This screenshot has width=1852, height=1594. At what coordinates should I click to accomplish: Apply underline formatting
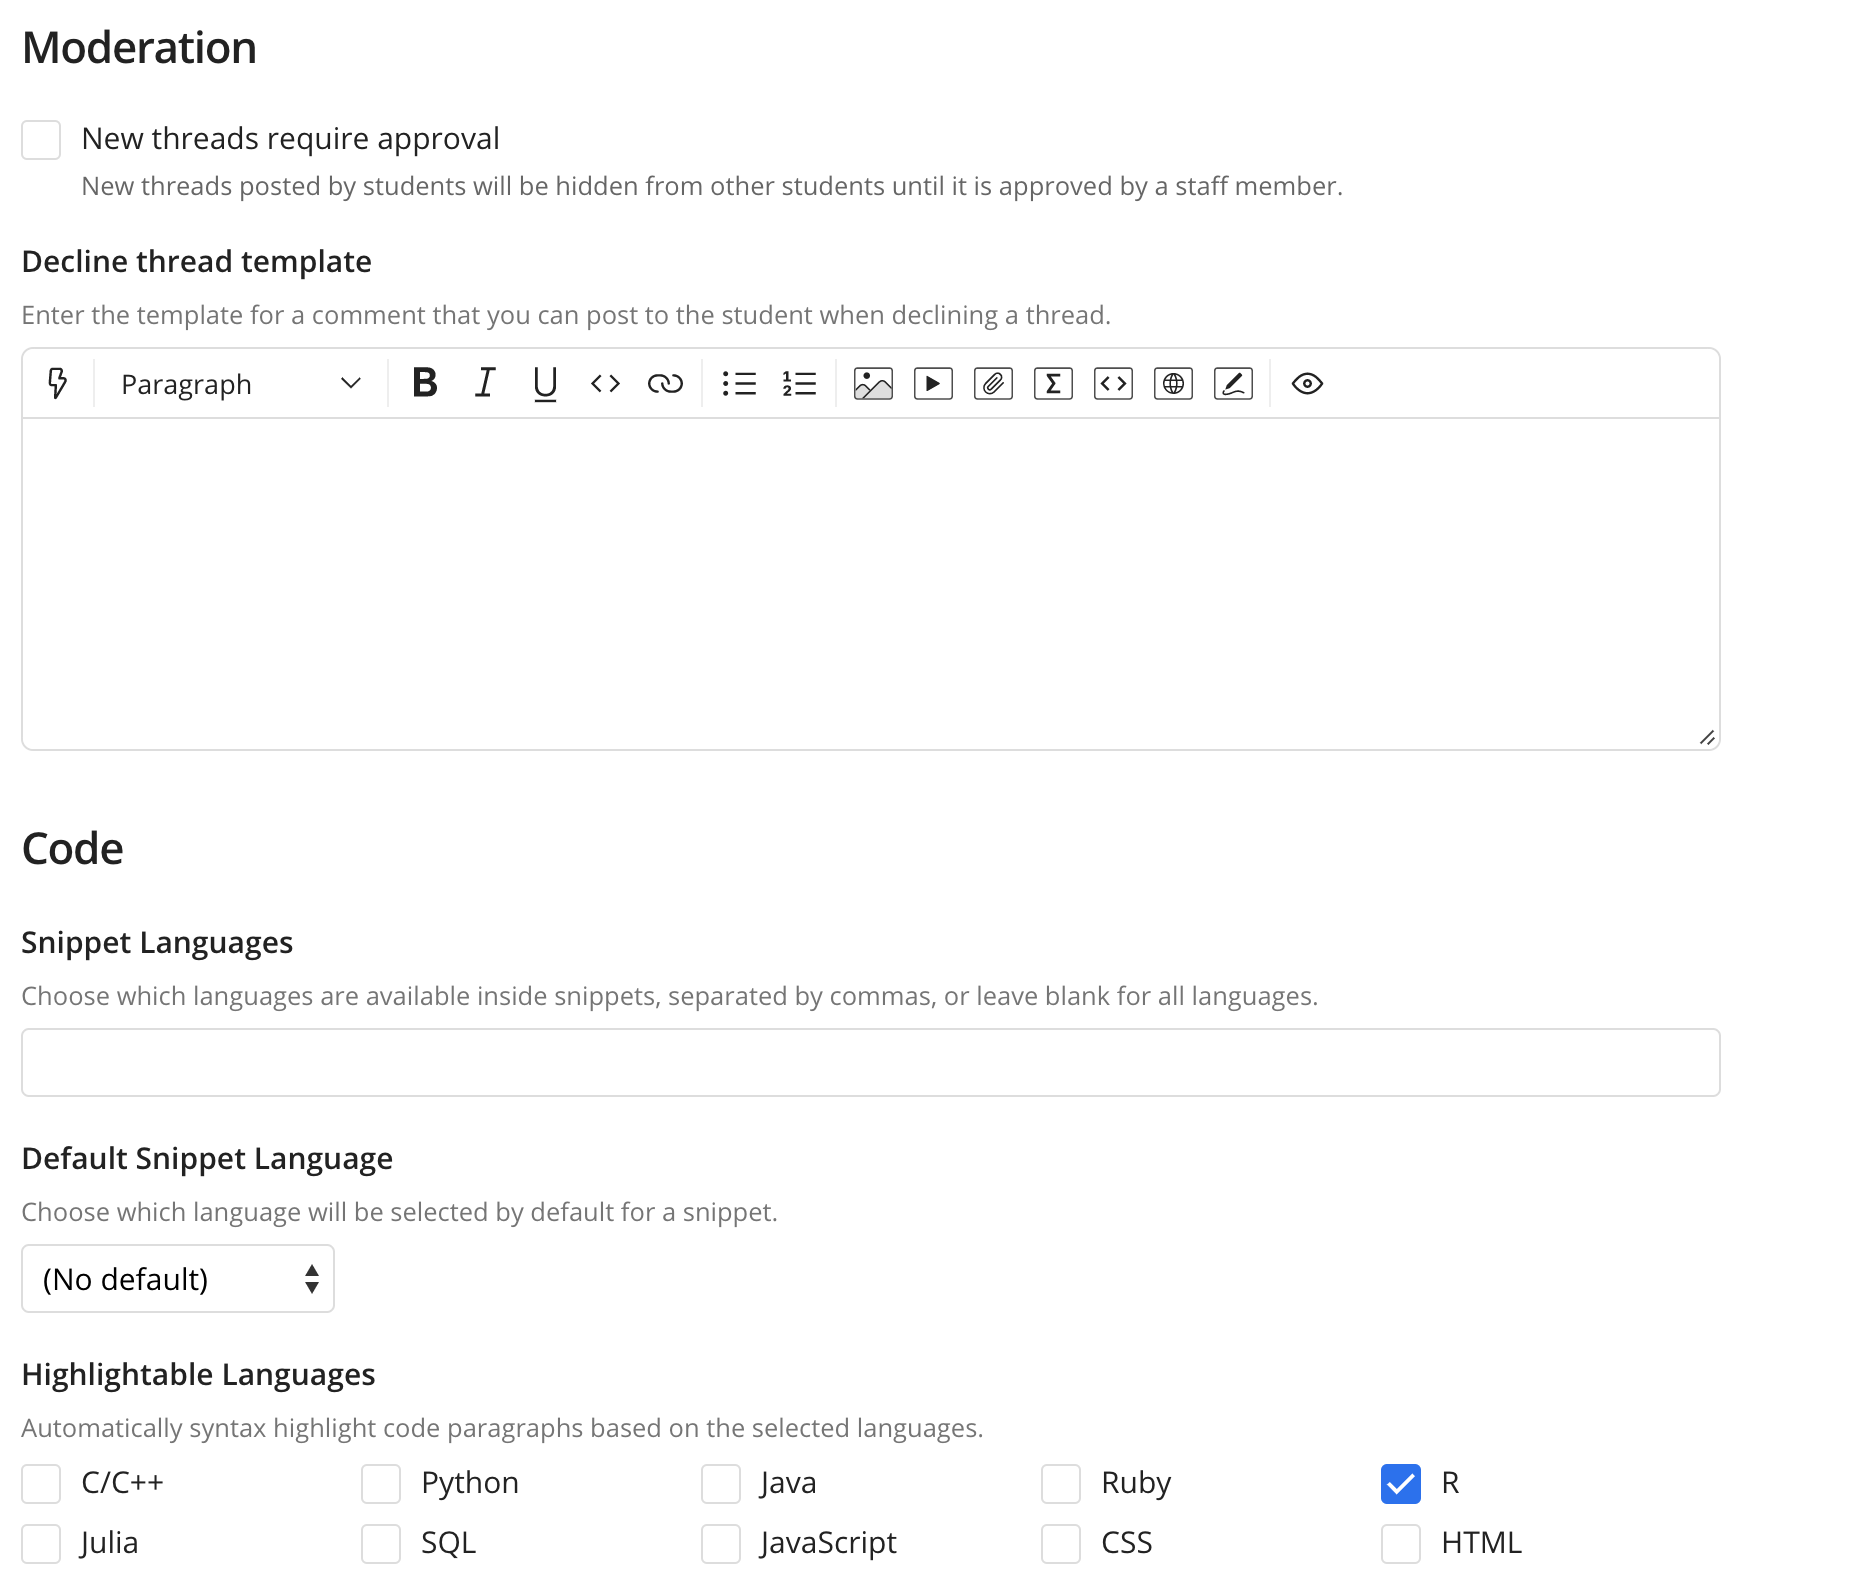[545, 384]
